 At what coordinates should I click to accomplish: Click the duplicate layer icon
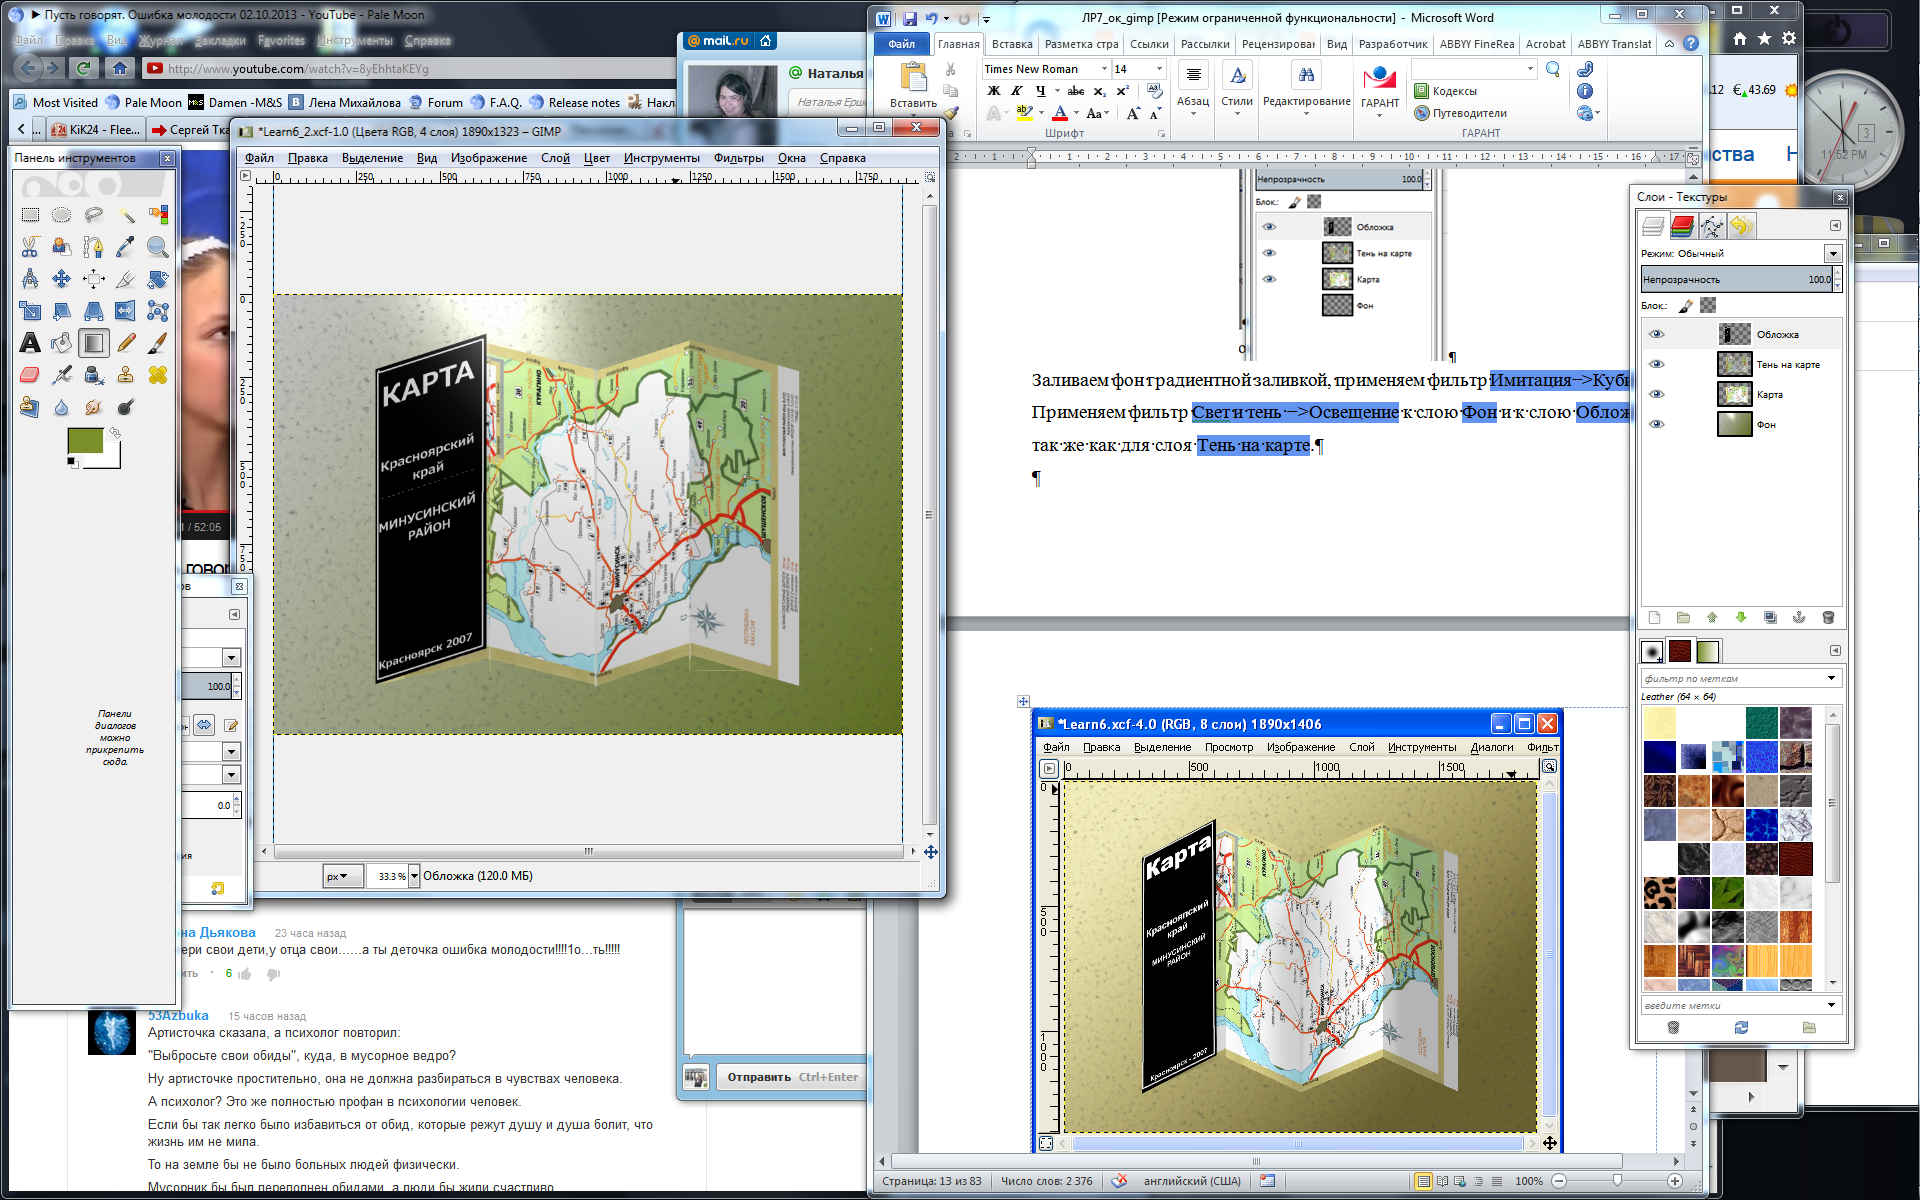[x=1770, y=618]
